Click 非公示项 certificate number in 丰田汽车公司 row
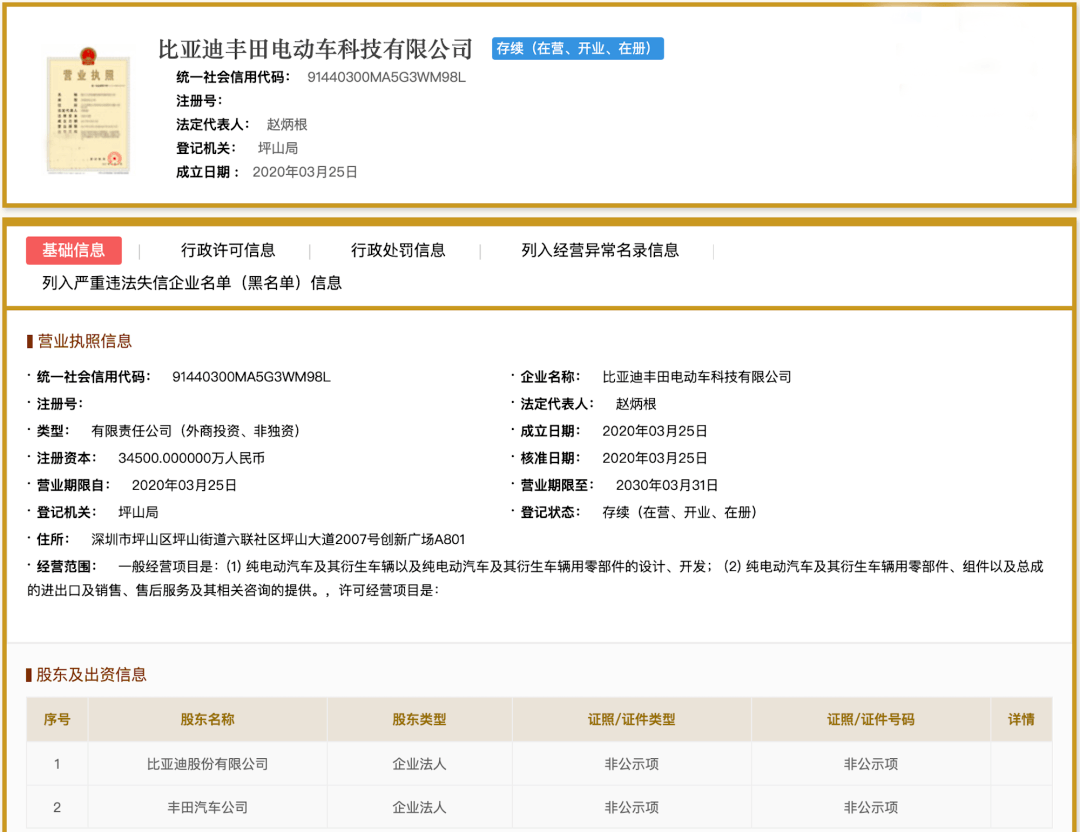 click(871, 807)
